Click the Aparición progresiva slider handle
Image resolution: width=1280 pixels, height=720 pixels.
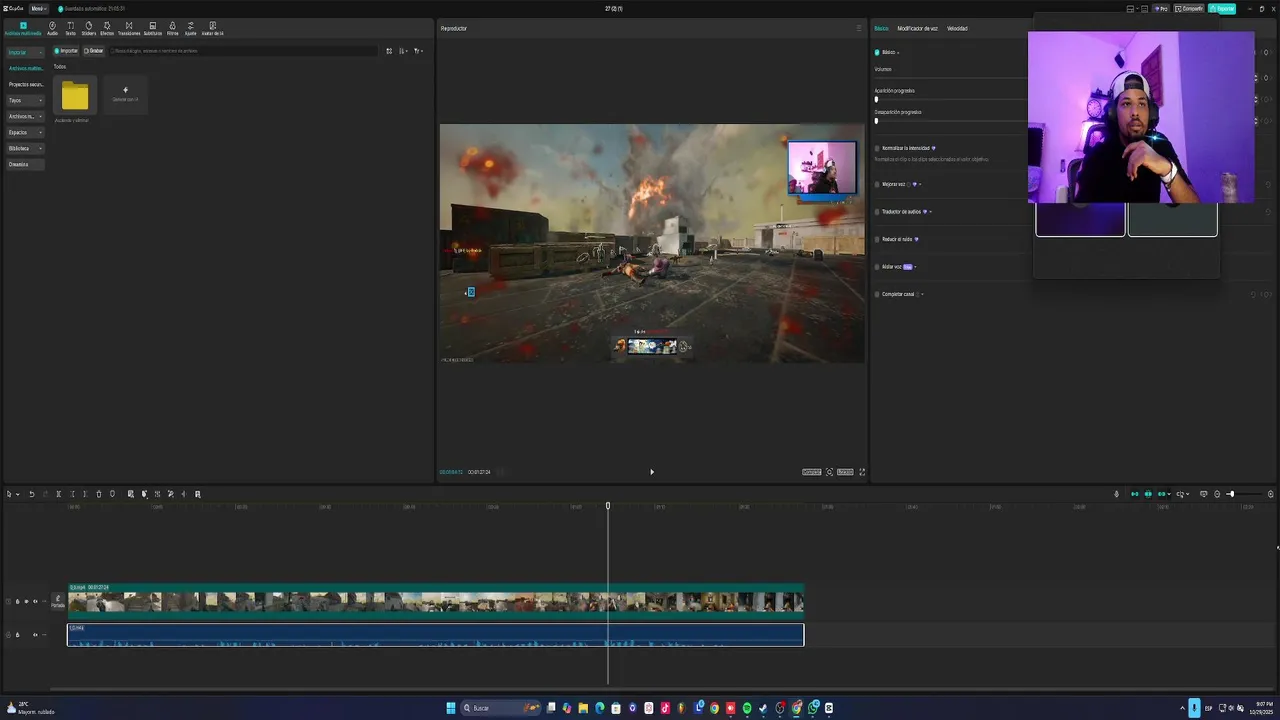click(x=876, y=99)
